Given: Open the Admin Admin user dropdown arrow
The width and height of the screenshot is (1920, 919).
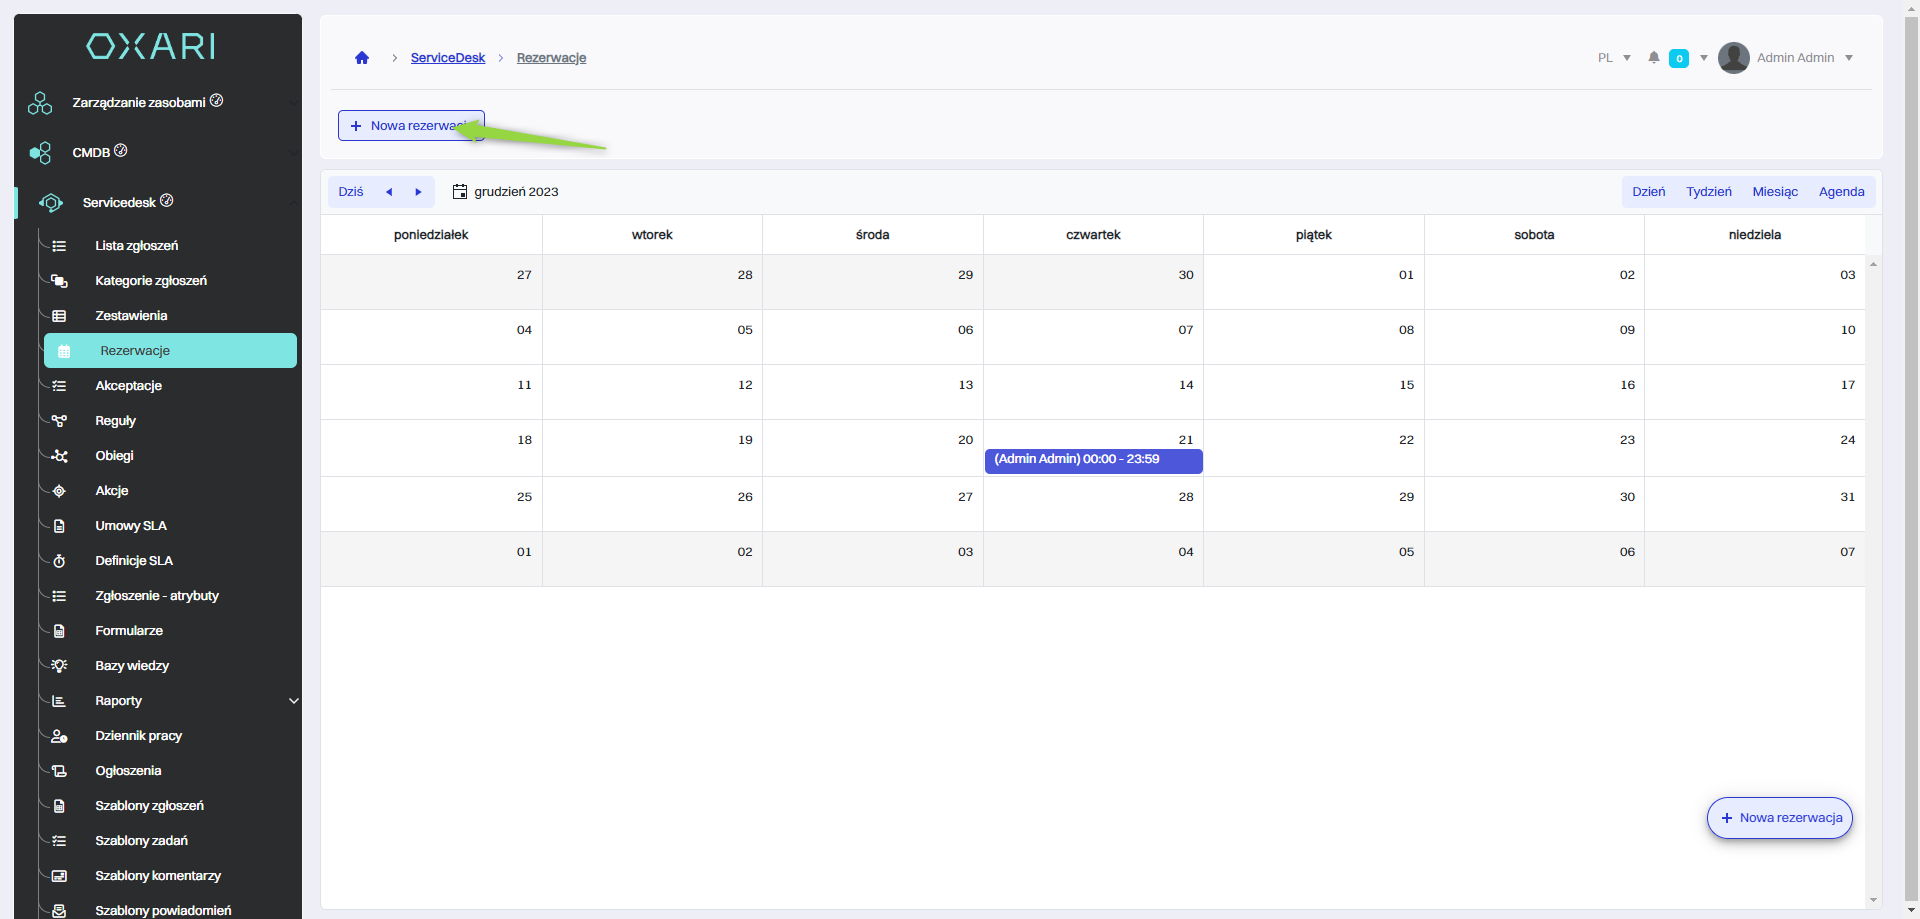Looking at the screenshot, I should [1849, 58].
